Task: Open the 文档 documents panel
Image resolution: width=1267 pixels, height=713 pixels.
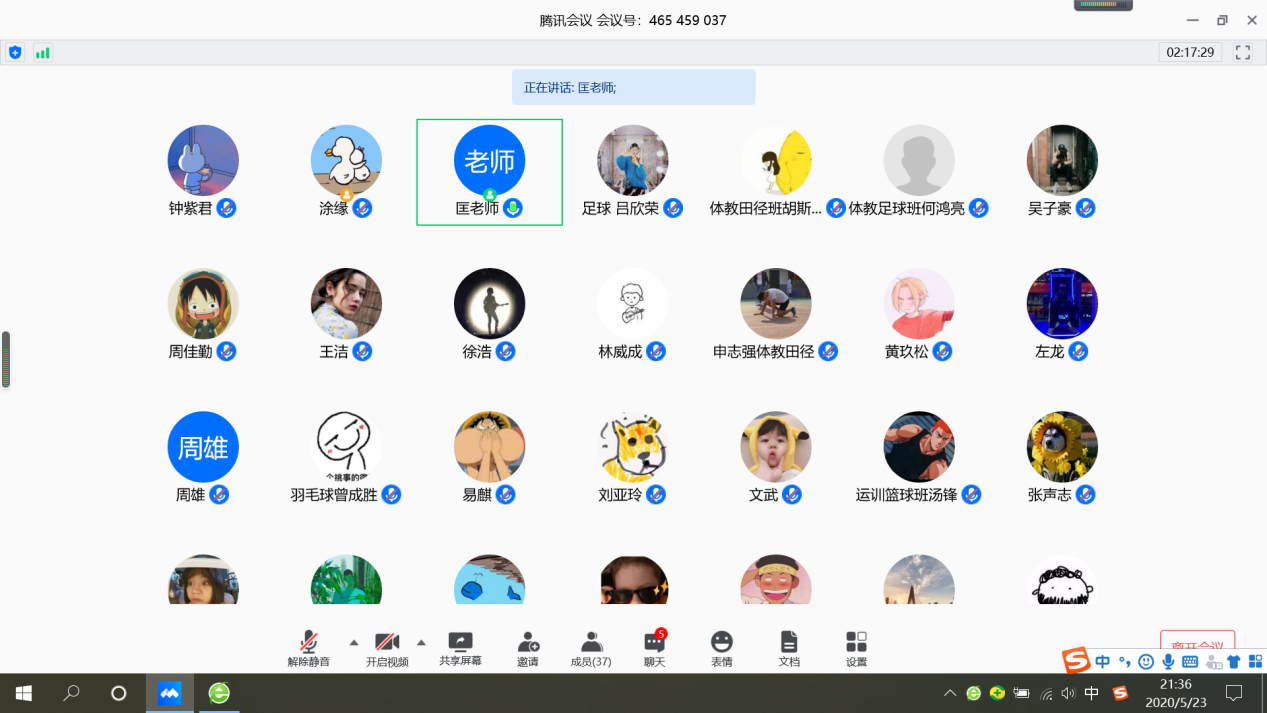Action: pyautogui.click(x=789, y=642)
